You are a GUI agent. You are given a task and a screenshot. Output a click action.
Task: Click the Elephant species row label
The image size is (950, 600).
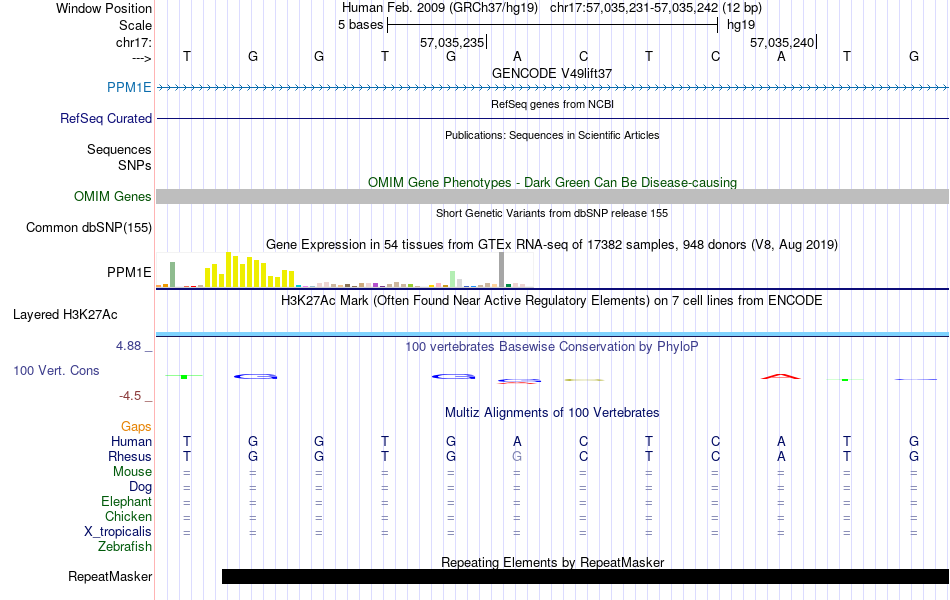127,501
